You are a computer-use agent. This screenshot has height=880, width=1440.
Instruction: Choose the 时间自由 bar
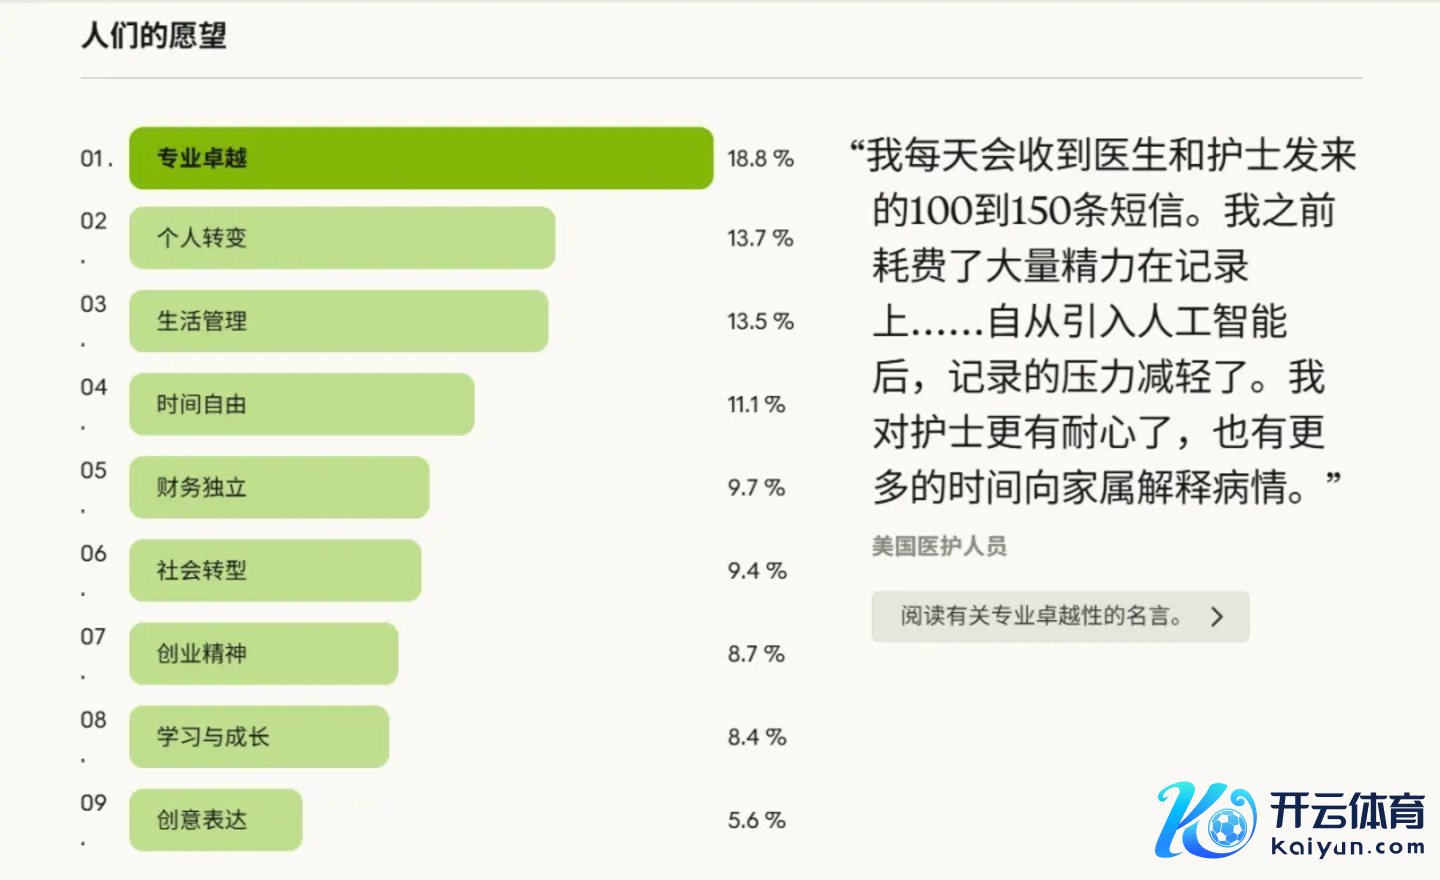[301, 404]
